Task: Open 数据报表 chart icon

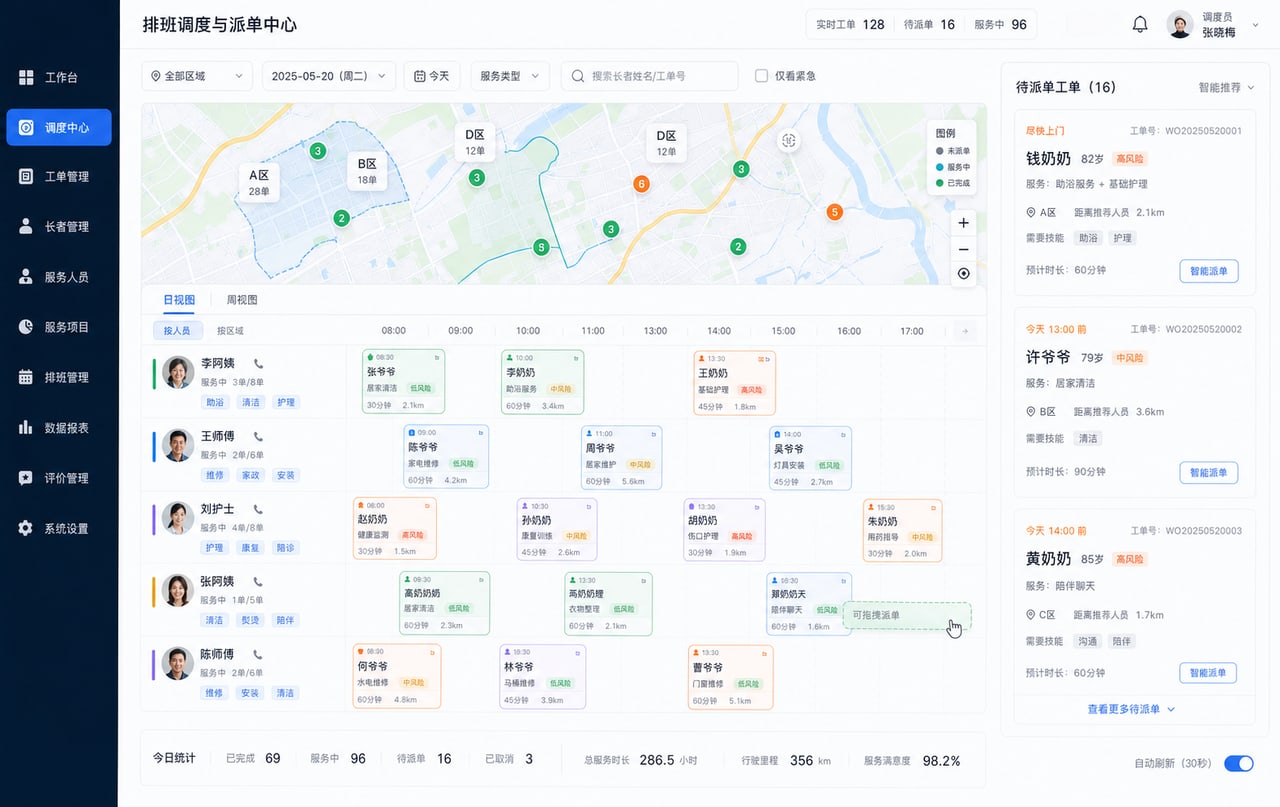Action: pos(26,427)
